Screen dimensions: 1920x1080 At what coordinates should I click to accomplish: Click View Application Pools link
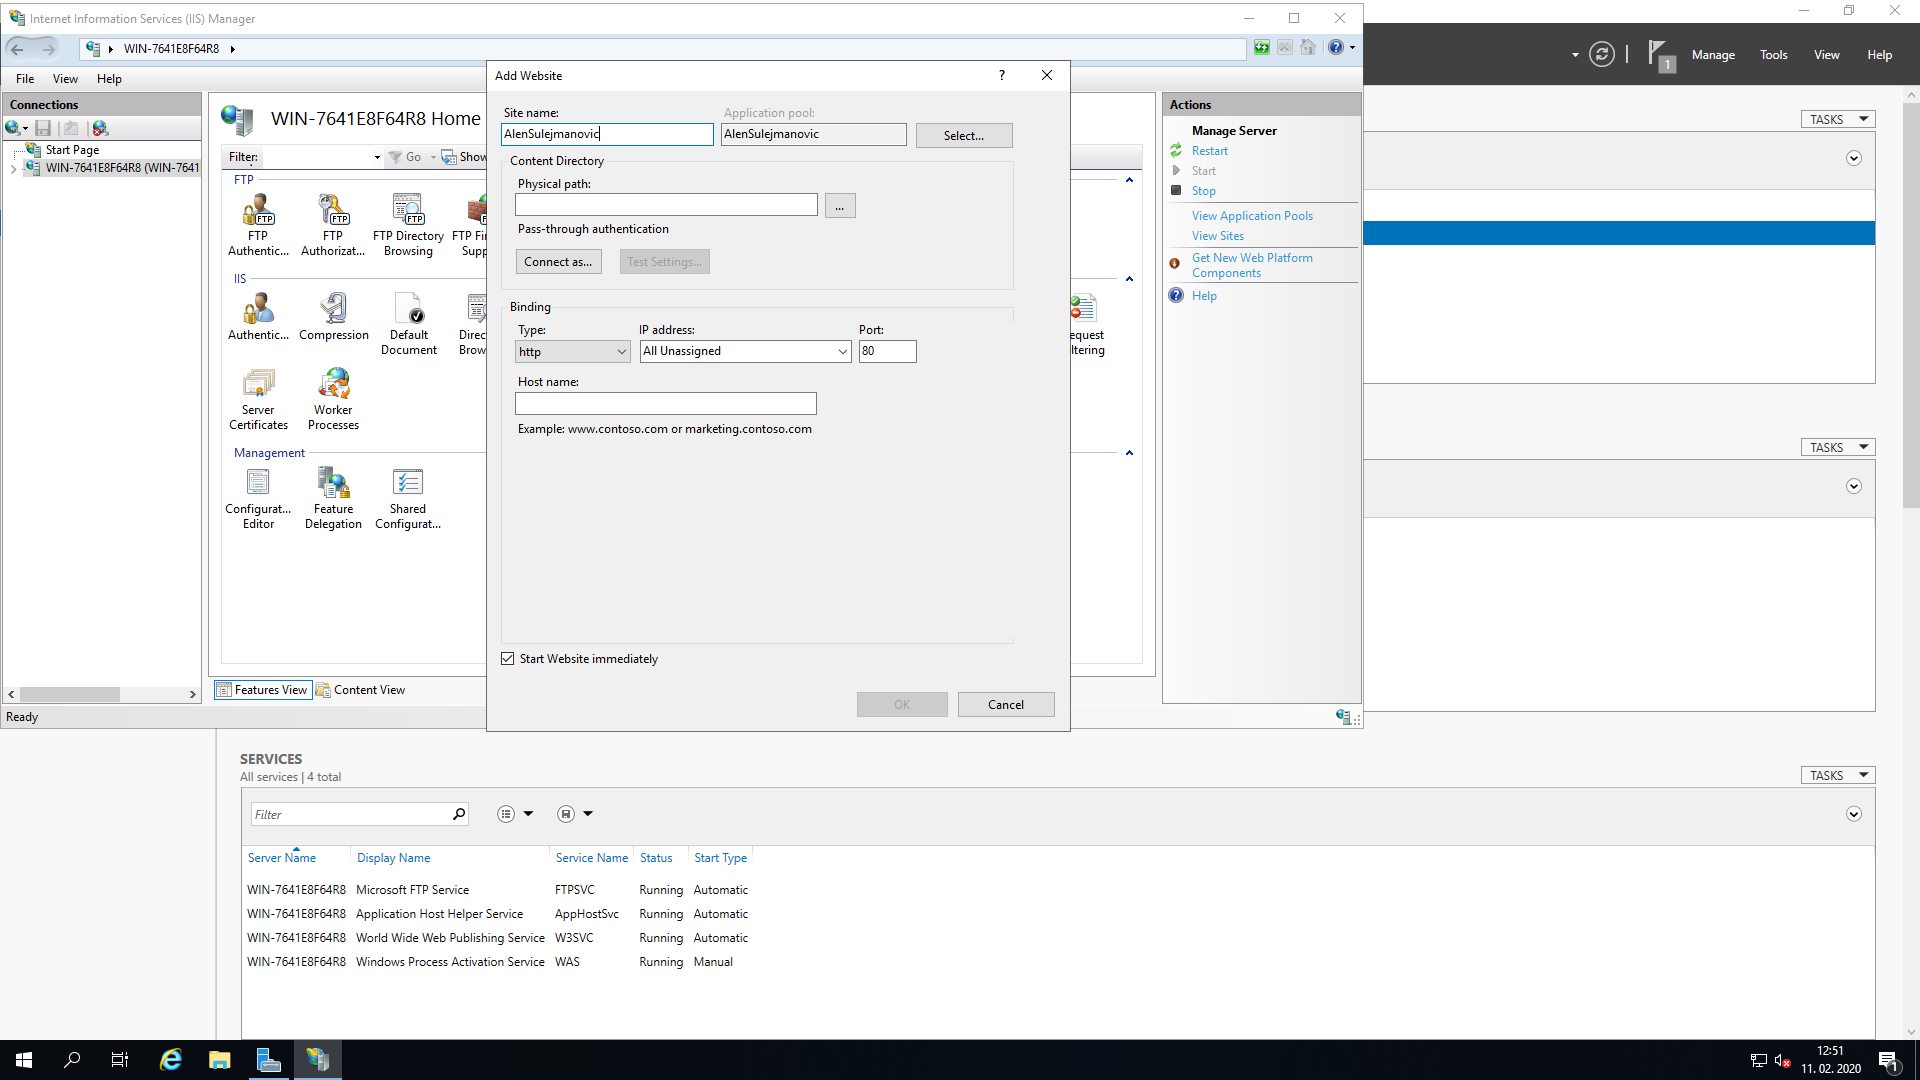tap(1252, 216)
